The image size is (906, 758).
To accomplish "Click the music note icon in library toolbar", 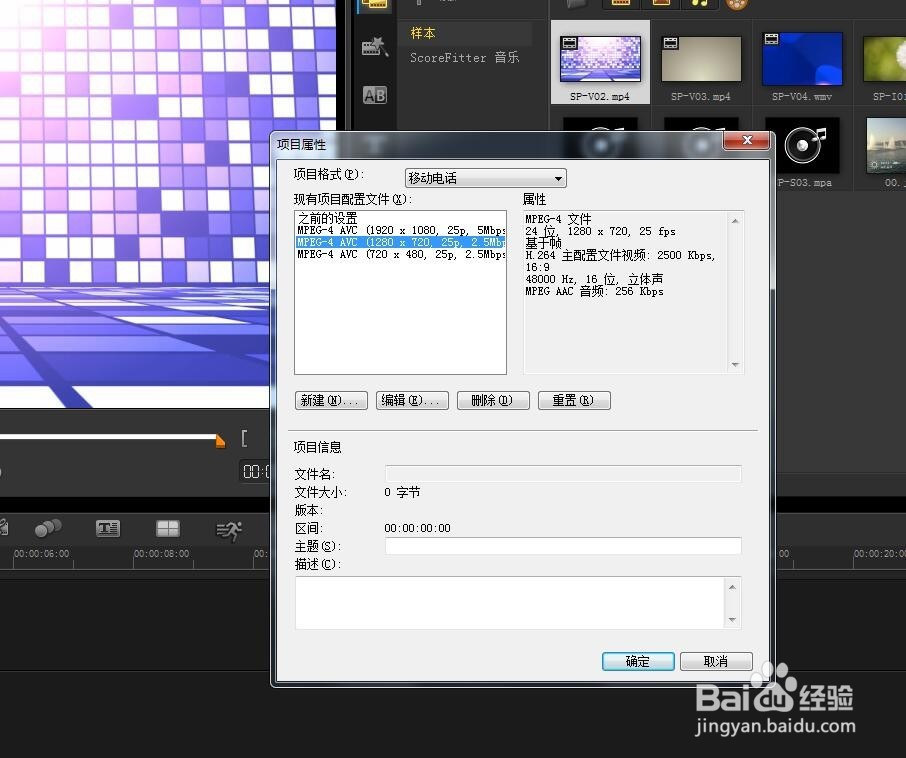I will point(698,4).
